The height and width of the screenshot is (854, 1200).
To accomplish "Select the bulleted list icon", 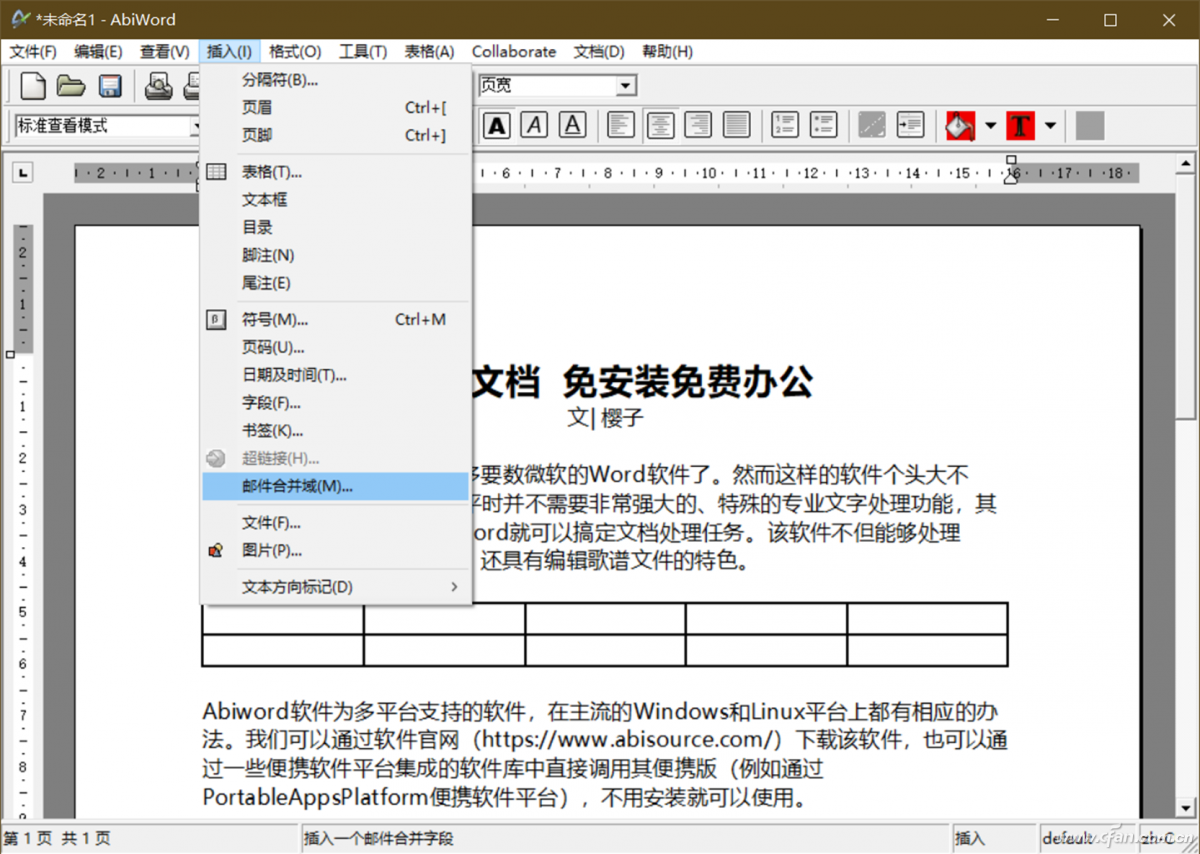I will (x=824, y=125).
